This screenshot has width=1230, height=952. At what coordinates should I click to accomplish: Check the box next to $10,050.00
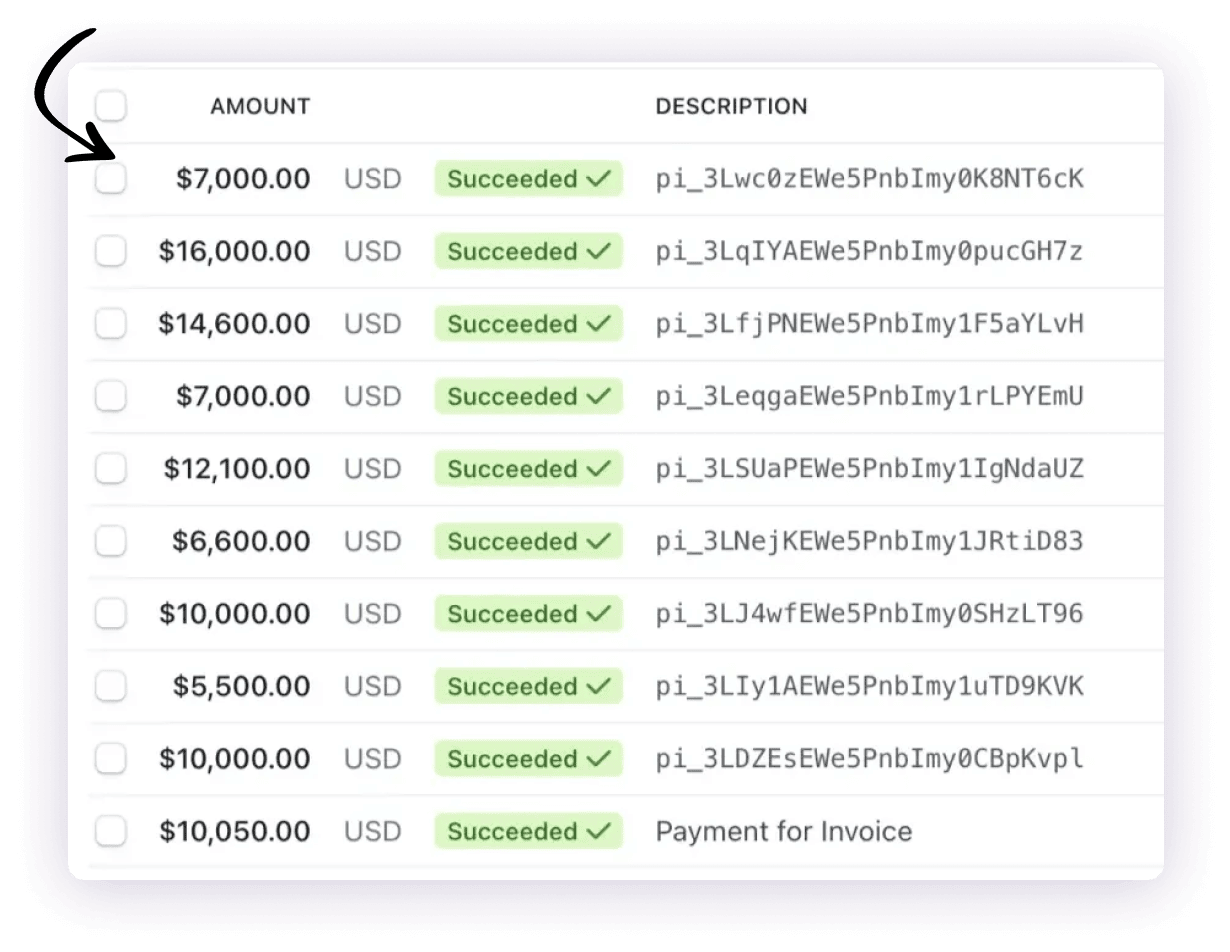[111, 832]
